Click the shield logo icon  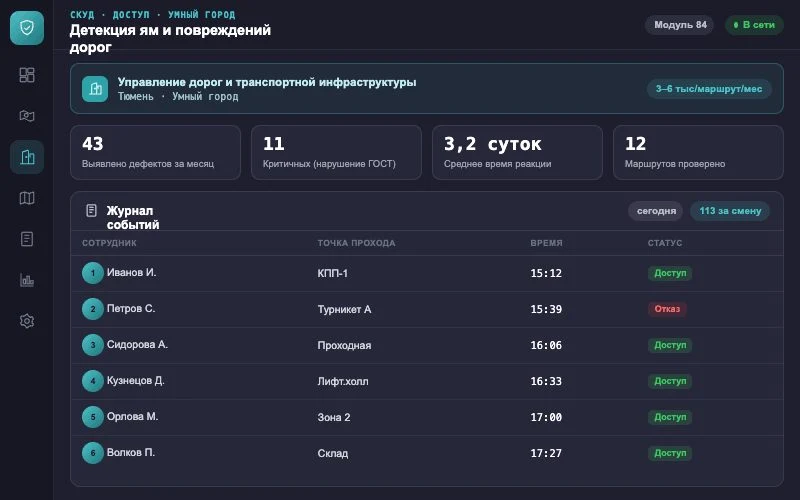tap(27, 28)
